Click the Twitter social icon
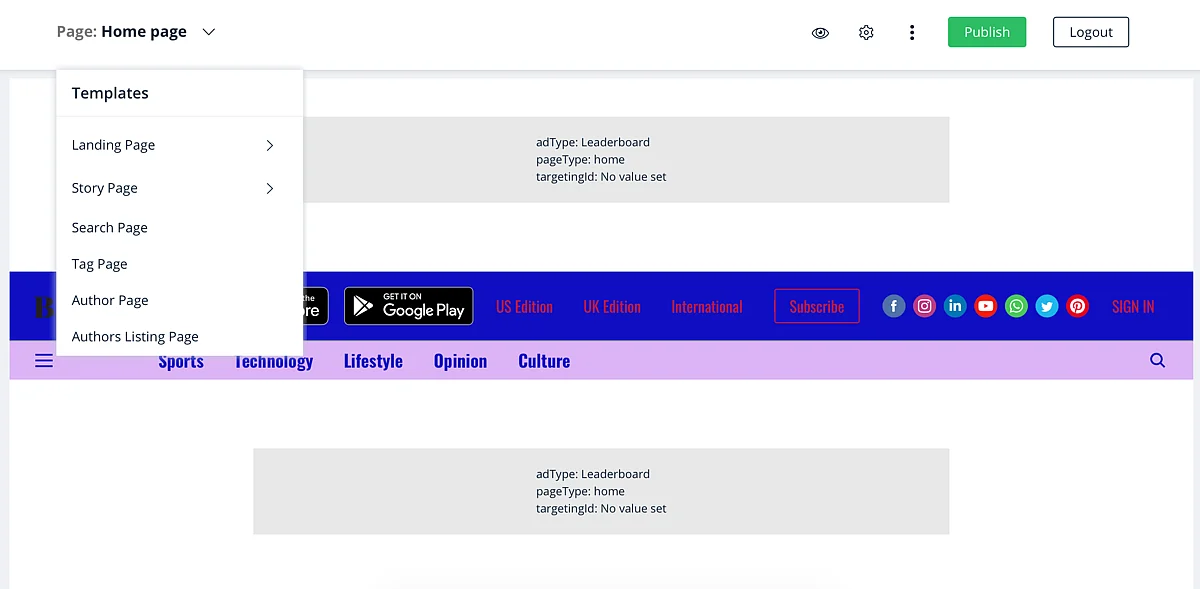The width and height of the screenshot is (1200, 589). click(x=1047, y=306)
